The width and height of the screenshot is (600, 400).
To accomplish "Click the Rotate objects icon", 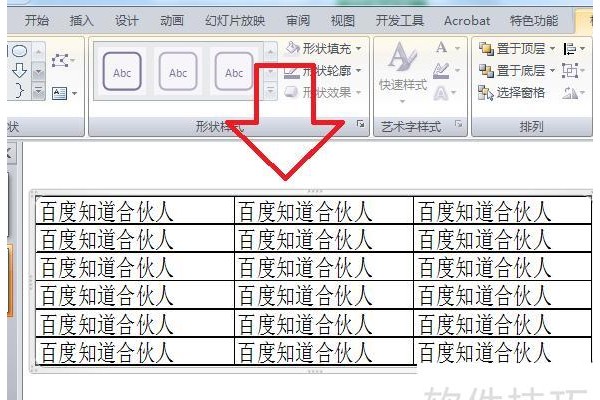I will coord(570,93).
